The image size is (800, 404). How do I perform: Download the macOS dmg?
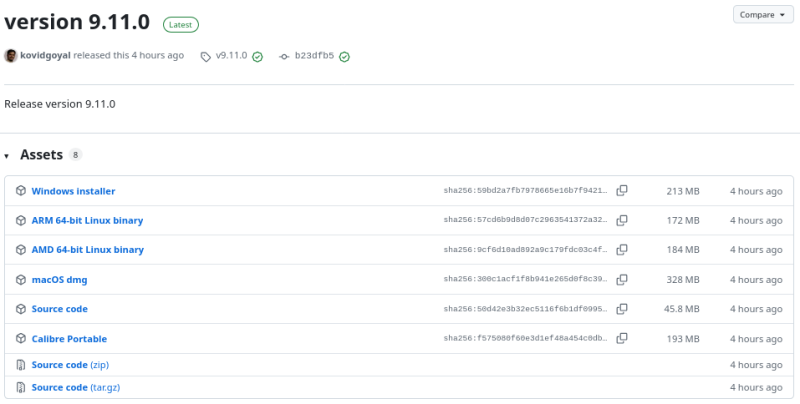tap(59, 280)
